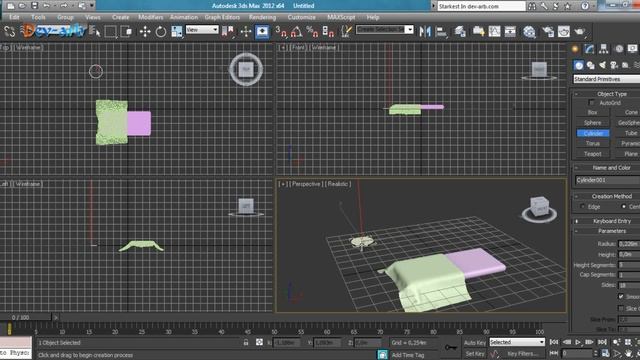Open the Reference Coordinate System View dropdown
Image resolution: width=640 pixels, height=360 pixels.
202,30
